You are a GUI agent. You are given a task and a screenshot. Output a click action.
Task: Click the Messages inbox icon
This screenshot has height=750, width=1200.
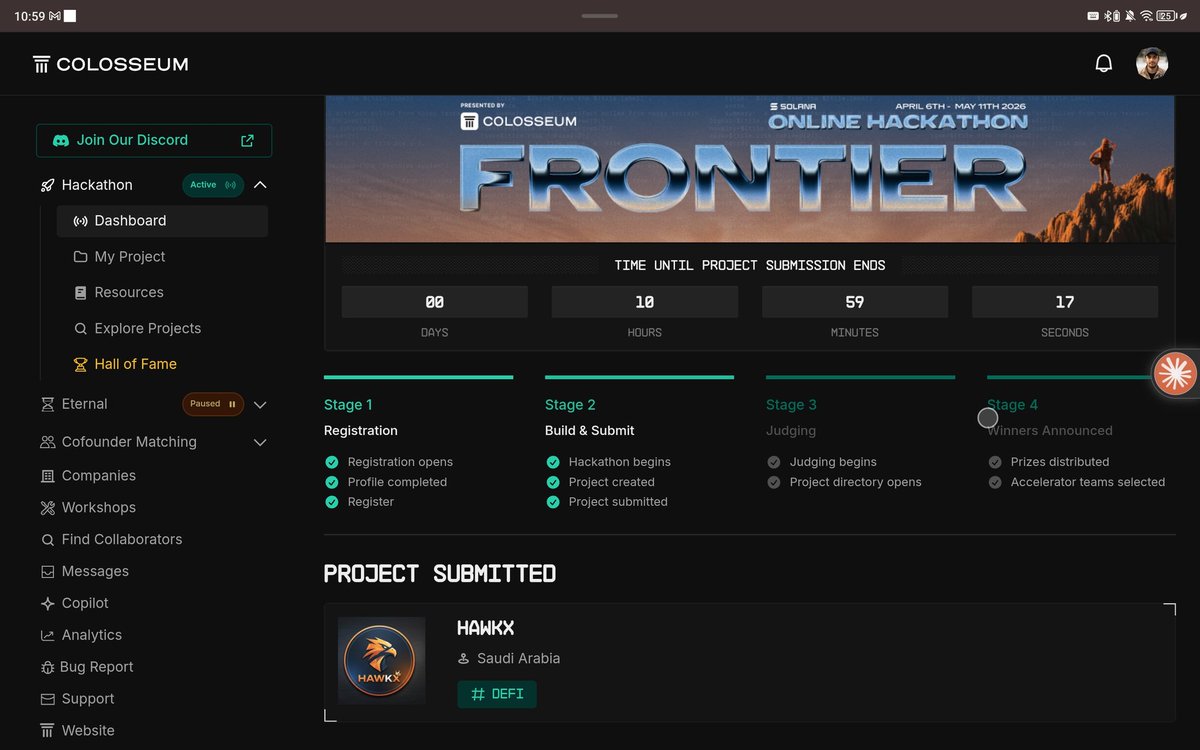click(x=47, y=572)
